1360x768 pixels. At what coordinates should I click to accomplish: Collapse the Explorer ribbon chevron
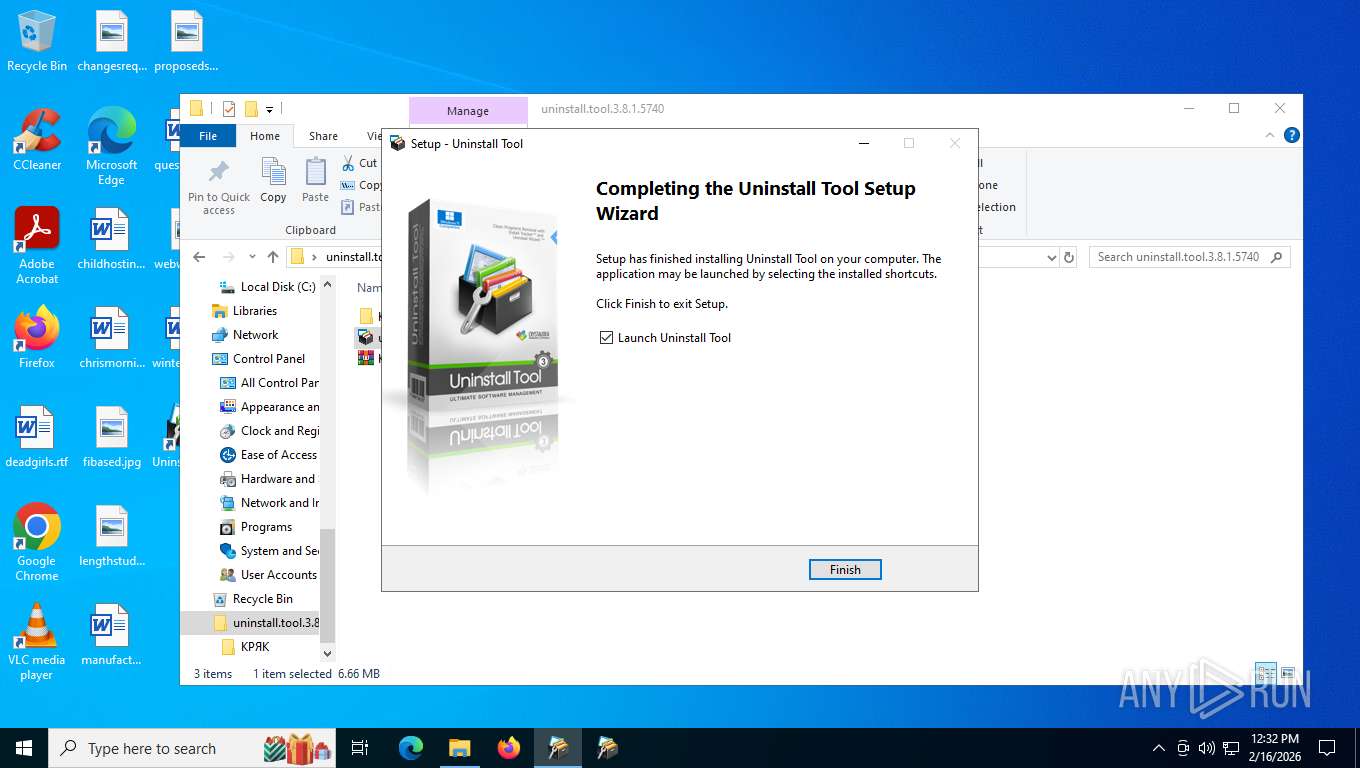(x=1270, y=135)
